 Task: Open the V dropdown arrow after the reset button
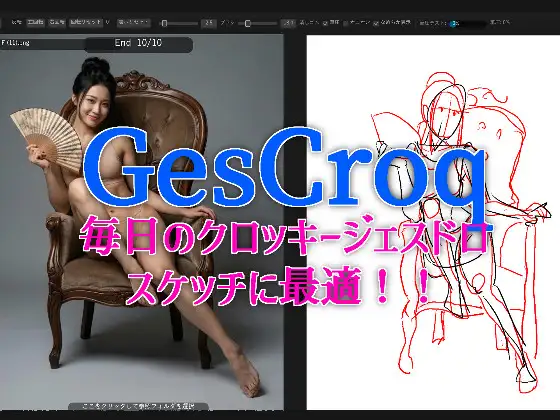click(108, 22)
